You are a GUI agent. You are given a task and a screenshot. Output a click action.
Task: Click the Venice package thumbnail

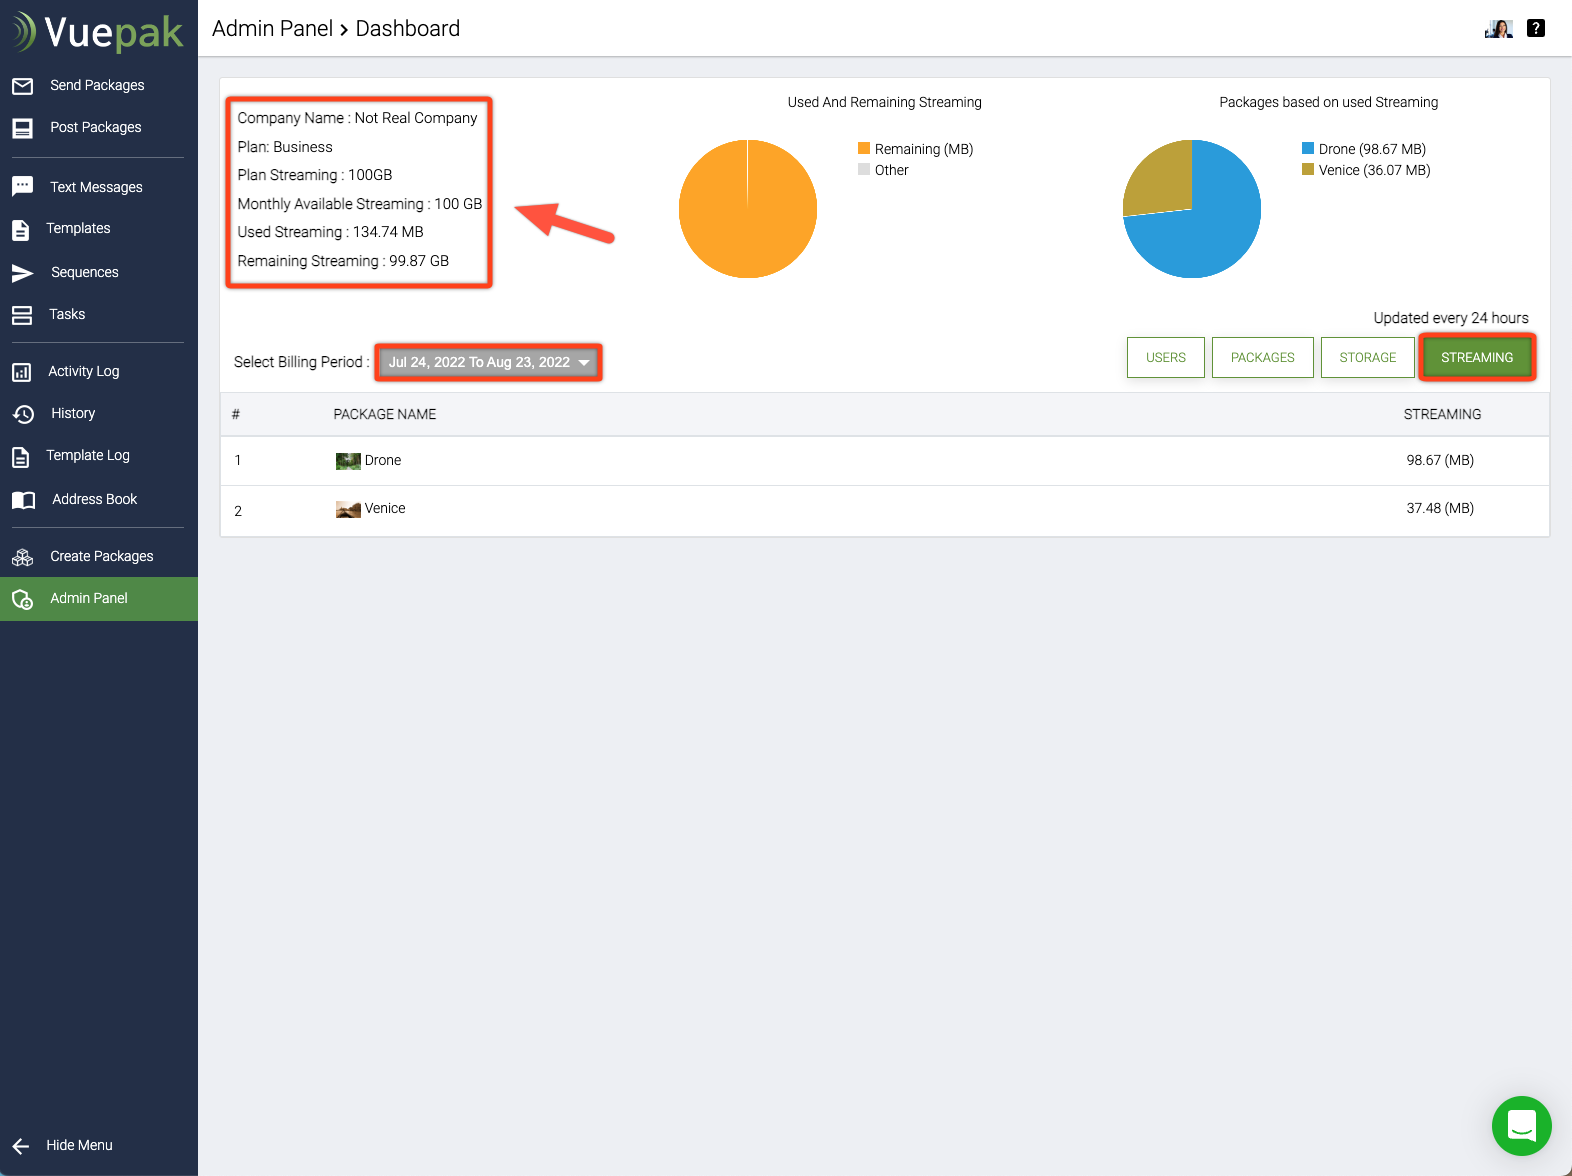click(x=348, y=510)
